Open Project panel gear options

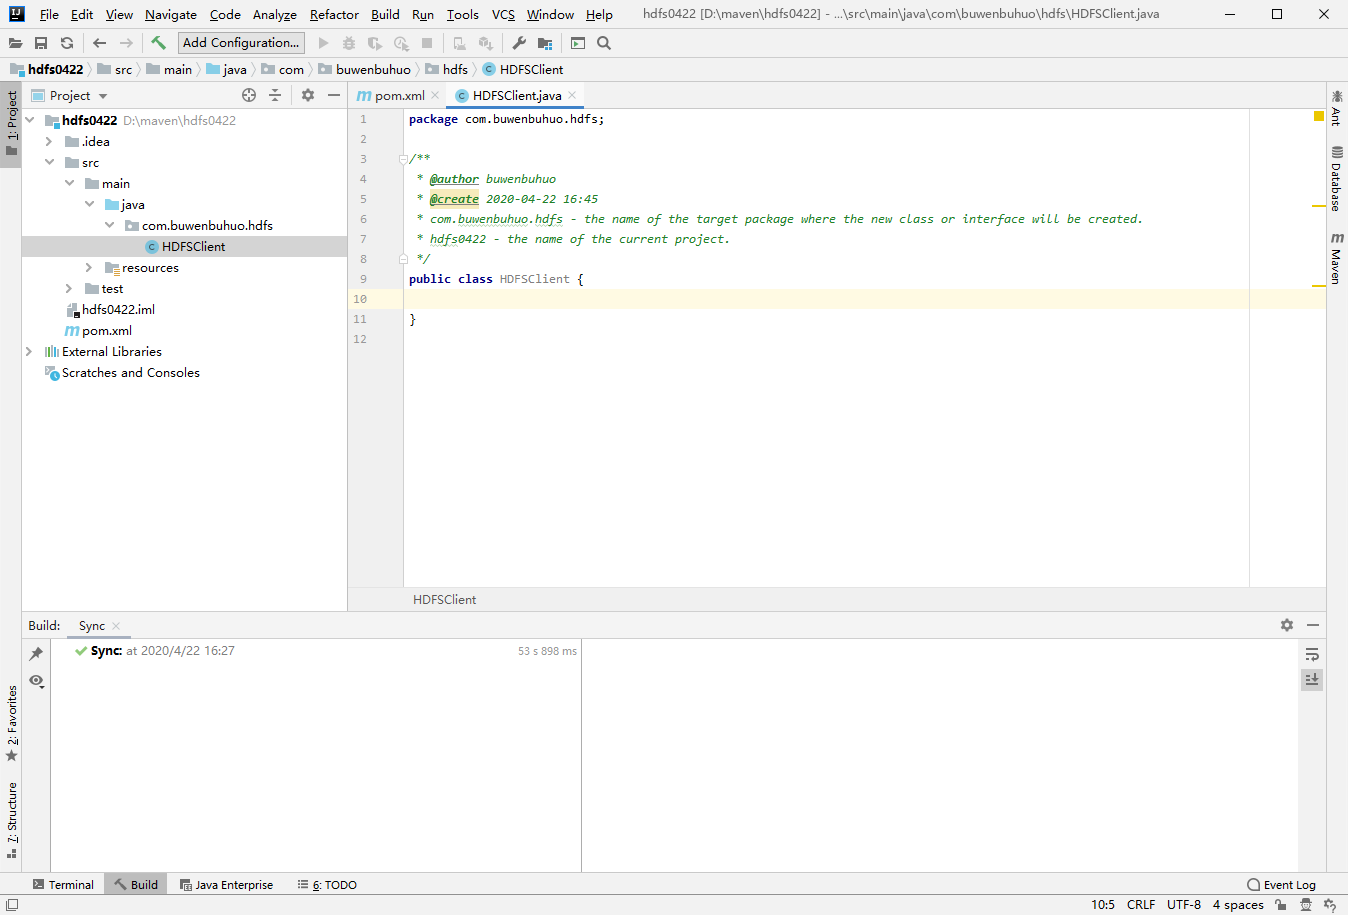tap(308, 95)
